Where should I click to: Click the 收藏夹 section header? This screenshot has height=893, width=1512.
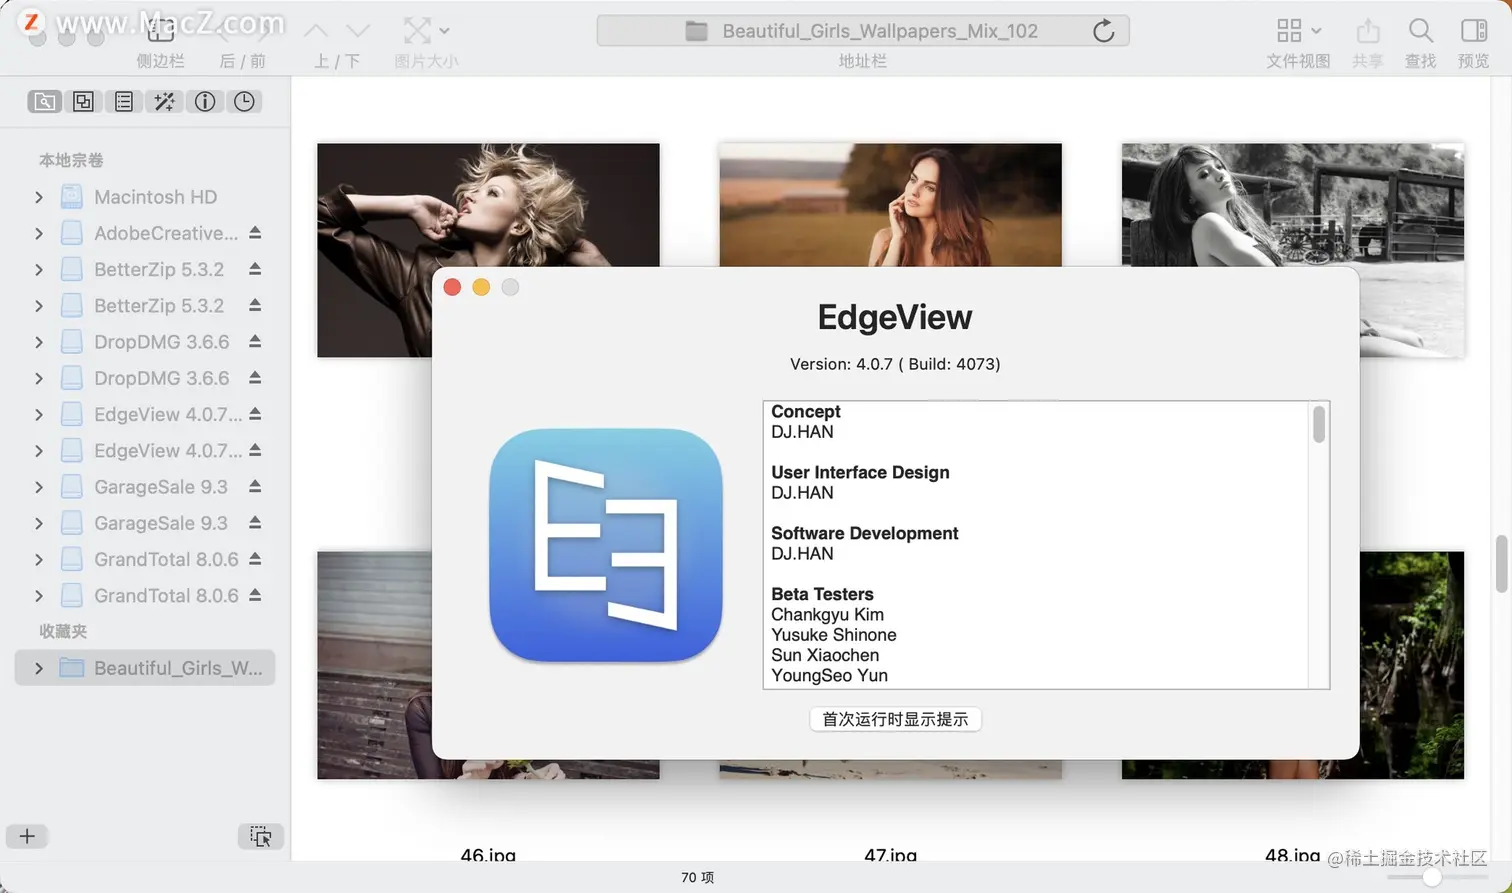coord(63,631)
